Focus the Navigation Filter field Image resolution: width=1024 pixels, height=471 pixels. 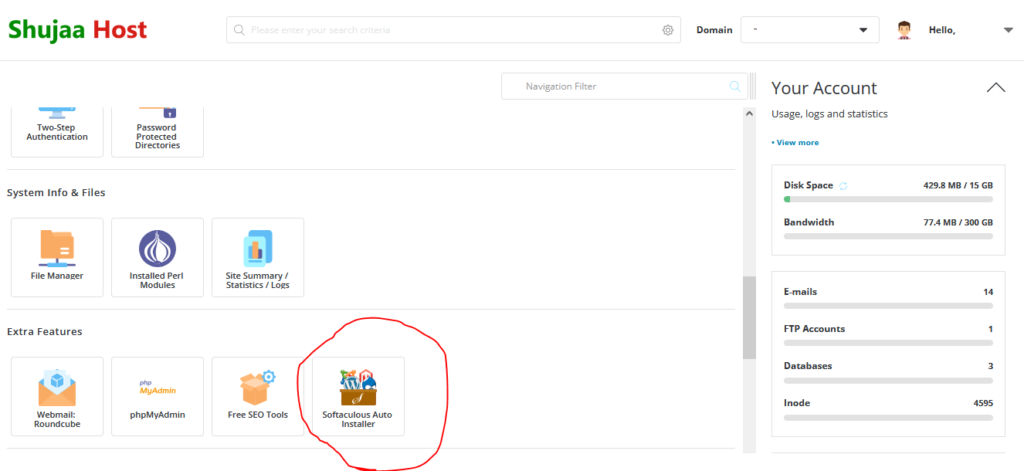624,86
